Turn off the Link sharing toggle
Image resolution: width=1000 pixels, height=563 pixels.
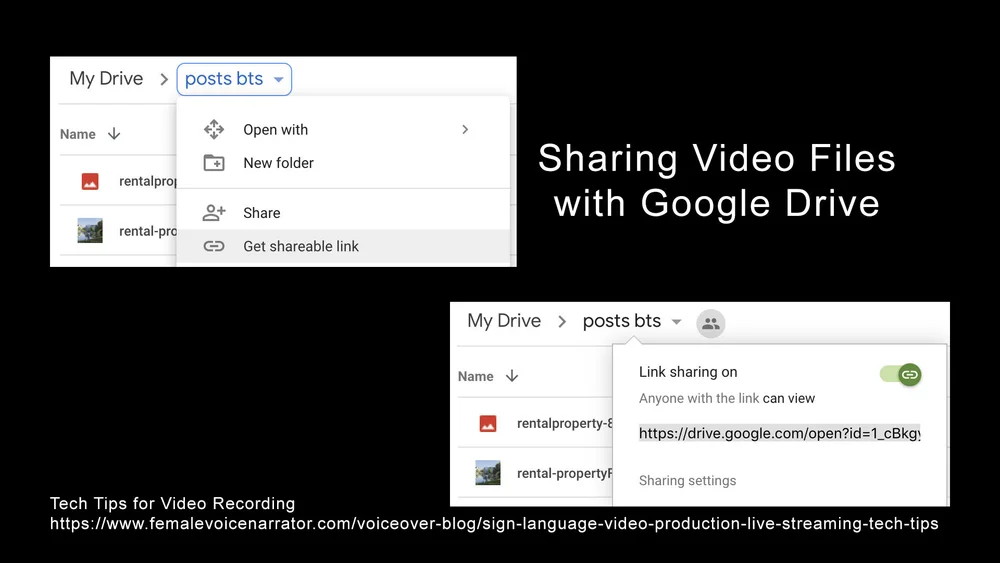pos(900,374)
